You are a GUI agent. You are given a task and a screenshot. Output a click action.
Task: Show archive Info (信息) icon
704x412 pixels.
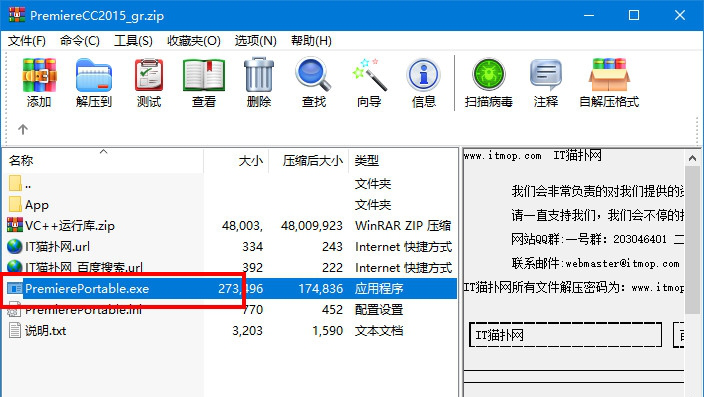(423, 75)
